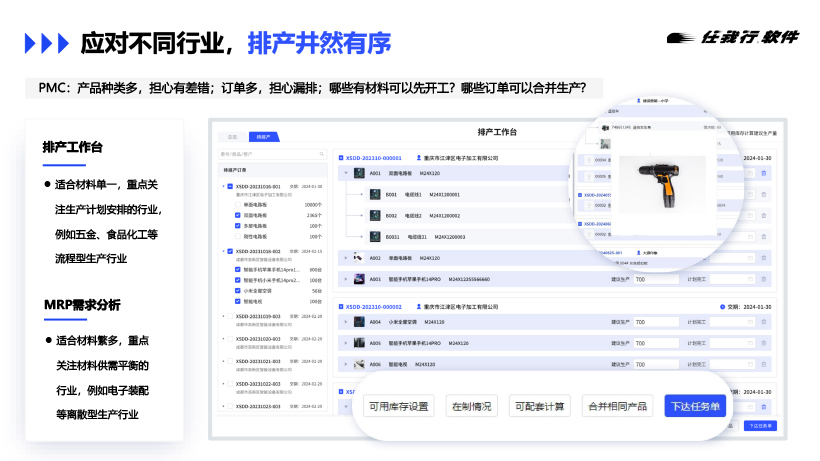Click the A001 双面电路板 product thumbnail

[x=359, y=173]
